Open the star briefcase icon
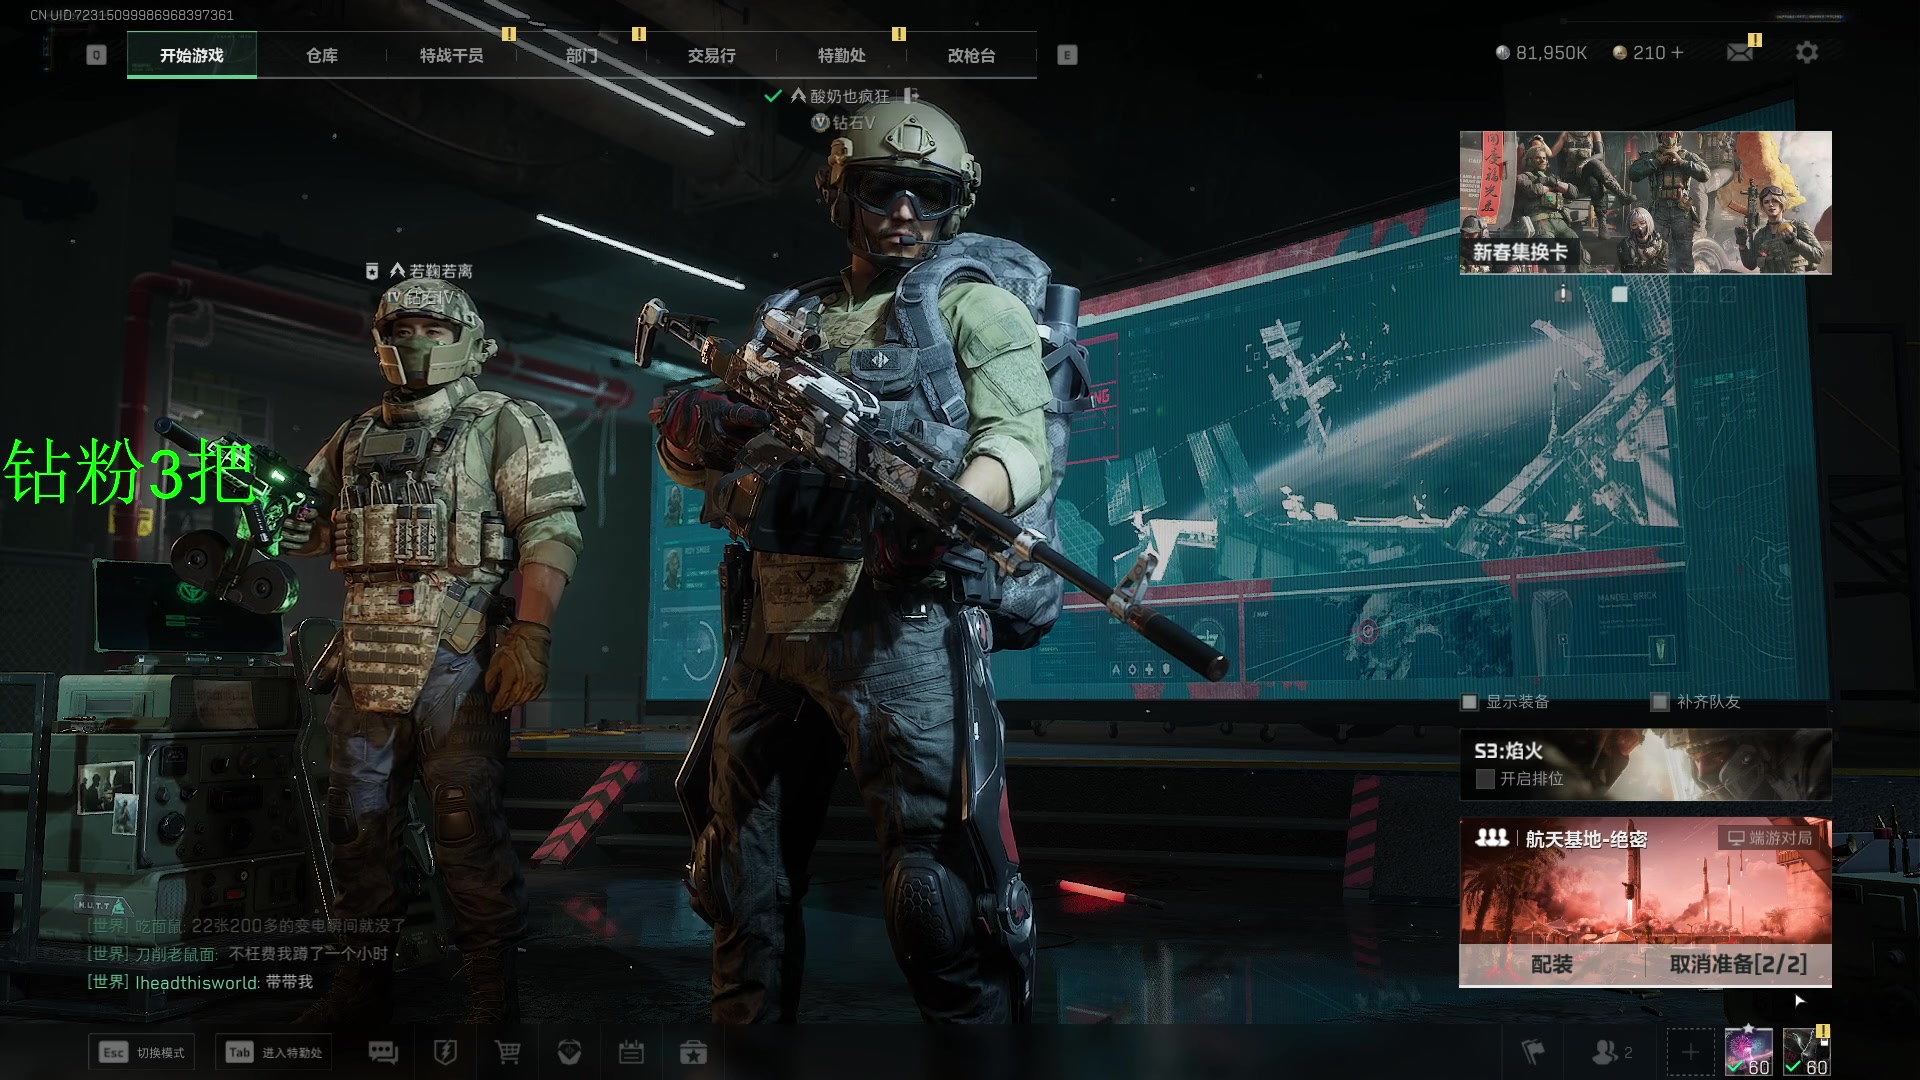Image resolution: width=1920 pixels, height=1080 pixels. click(x=693, y=1052)
